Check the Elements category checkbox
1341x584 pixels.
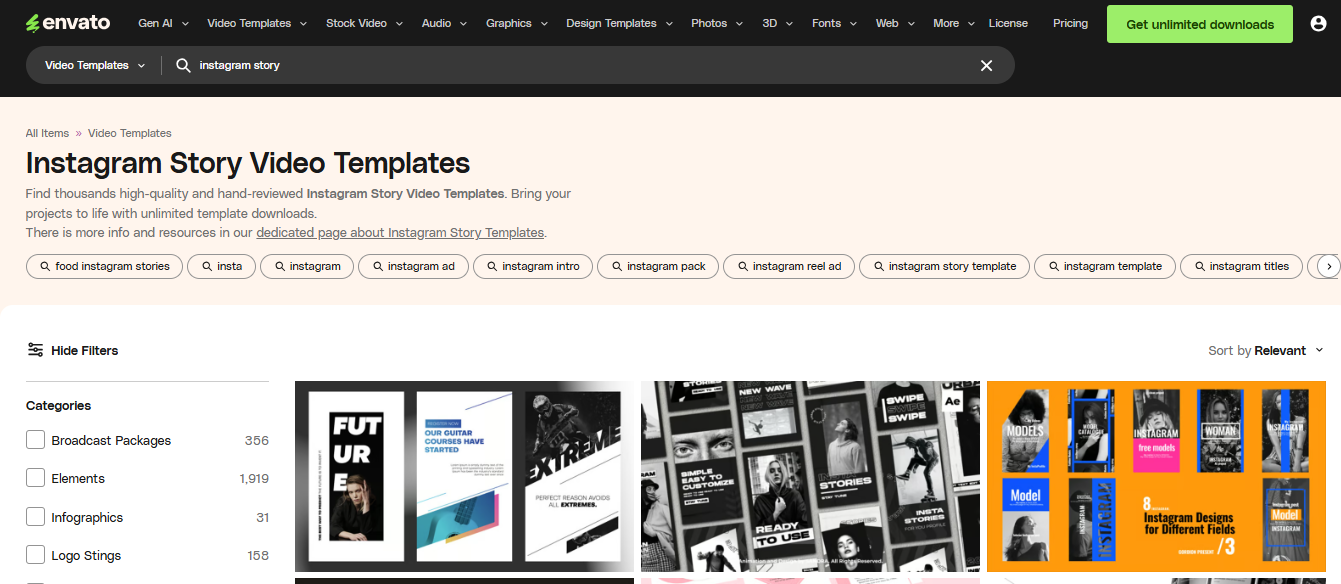pos(35,478)
